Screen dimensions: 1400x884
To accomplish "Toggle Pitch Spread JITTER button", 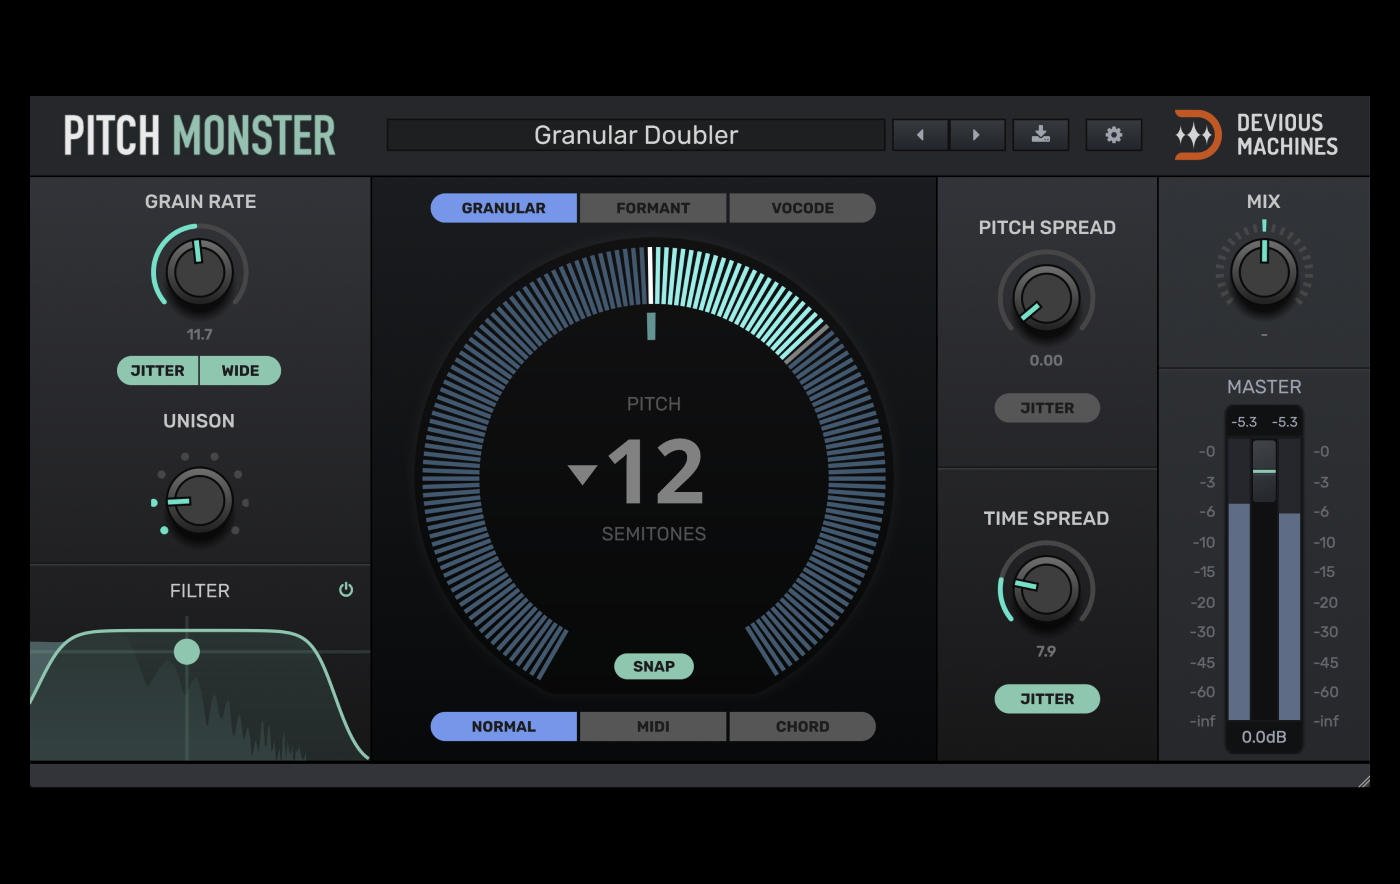I will [x=1047, y=408].
